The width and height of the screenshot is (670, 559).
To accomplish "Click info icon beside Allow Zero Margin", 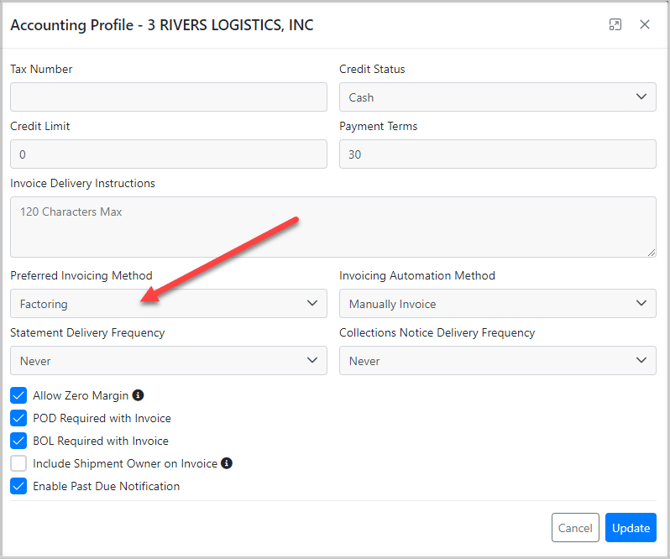I will (x=138, y=396).
